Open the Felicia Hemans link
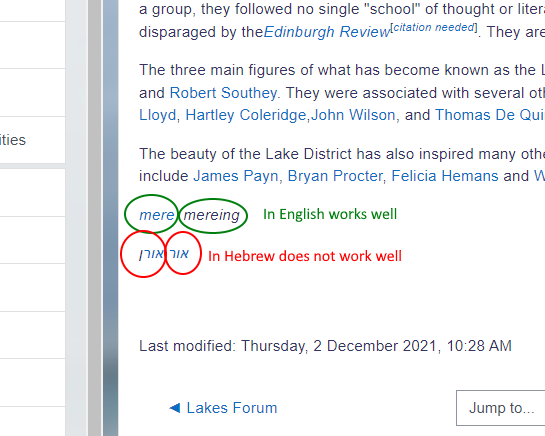Screen dimensions: 545x436 pyautogui.click(x=445, y=176)
